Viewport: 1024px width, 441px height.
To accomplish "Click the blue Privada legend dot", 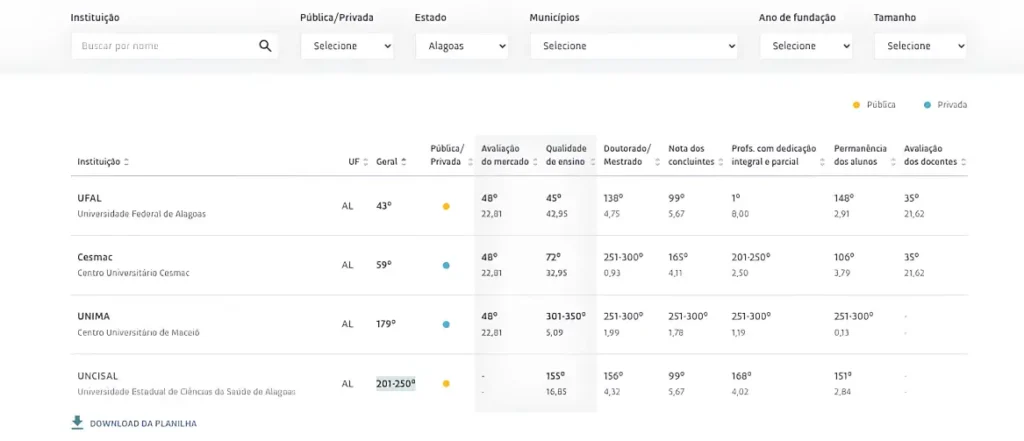I will (928, 105).
